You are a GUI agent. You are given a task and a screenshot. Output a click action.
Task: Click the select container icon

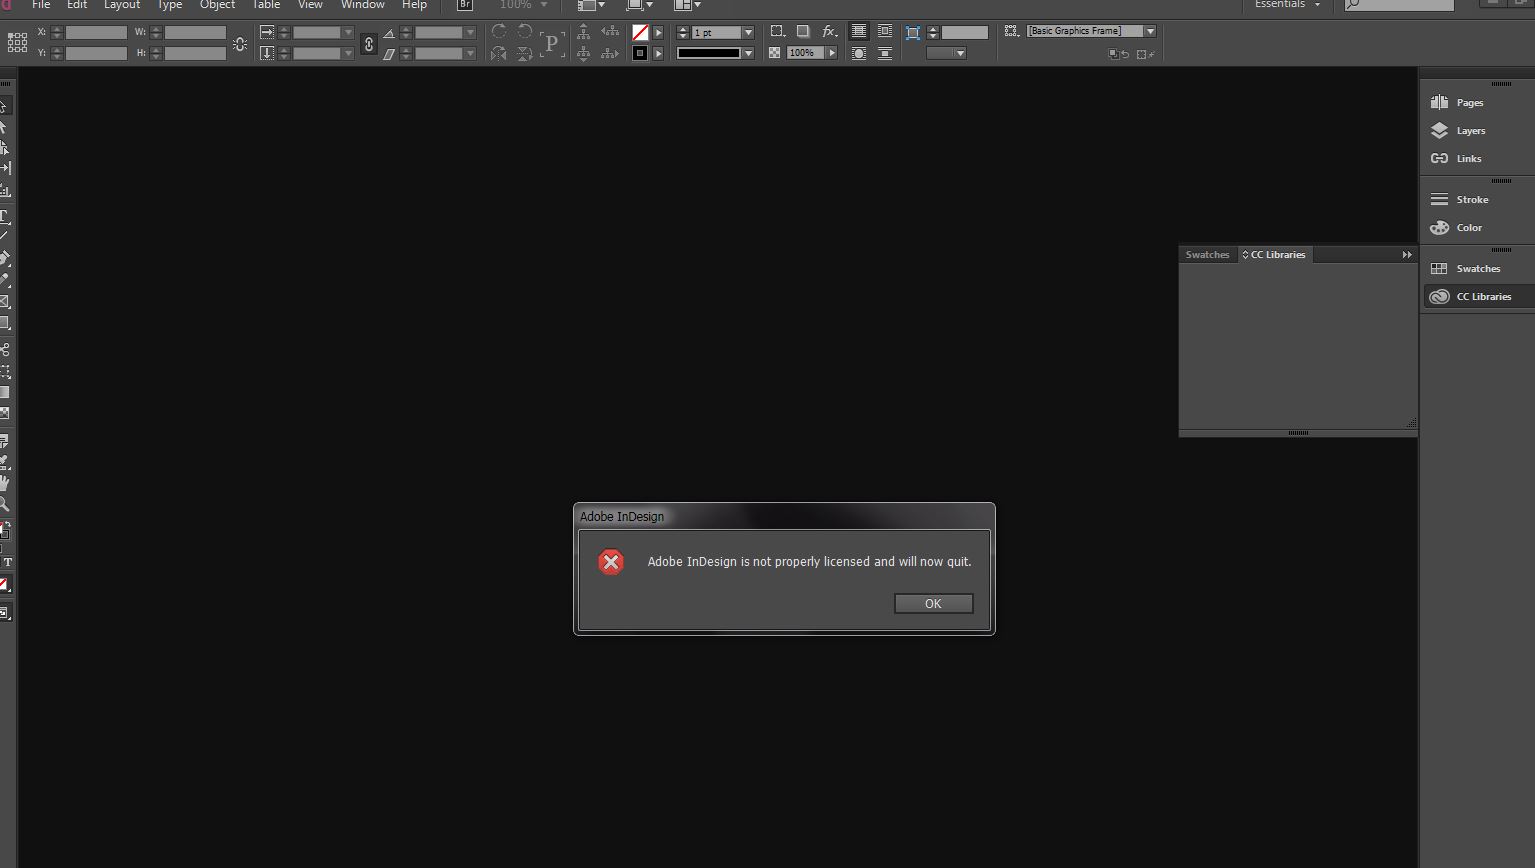click(x=584, y=32)
